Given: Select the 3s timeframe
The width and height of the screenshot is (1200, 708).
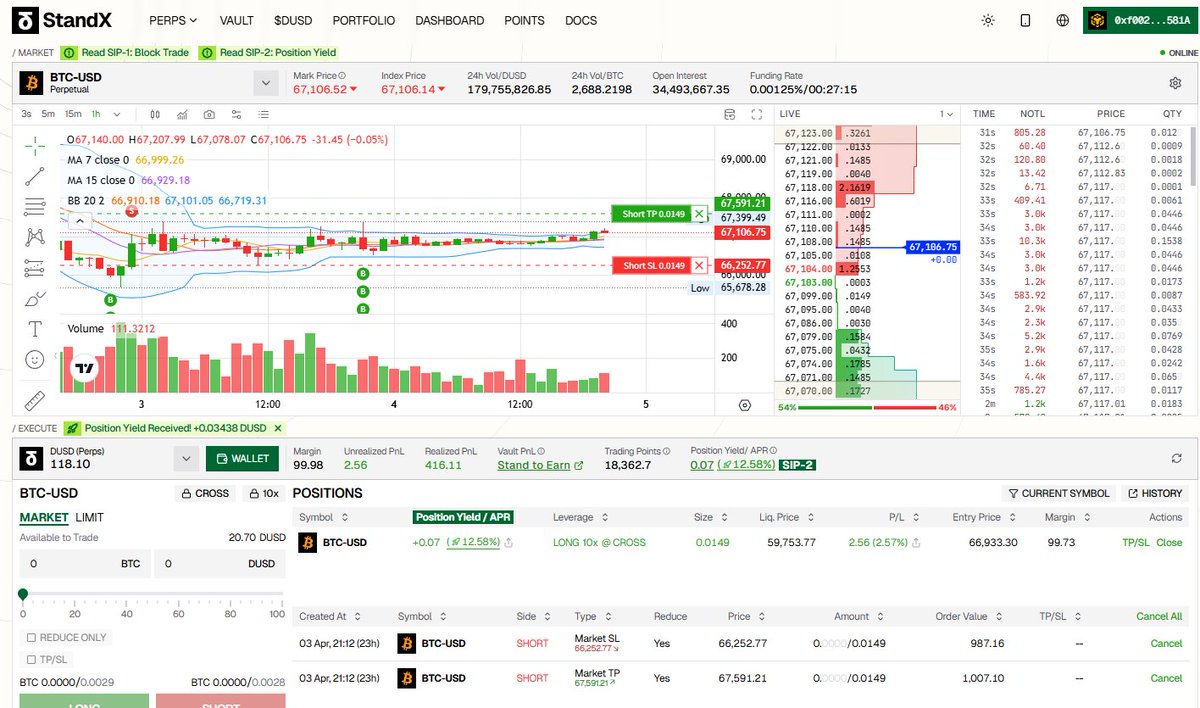Looking at the screenshot, I should 27,114.
